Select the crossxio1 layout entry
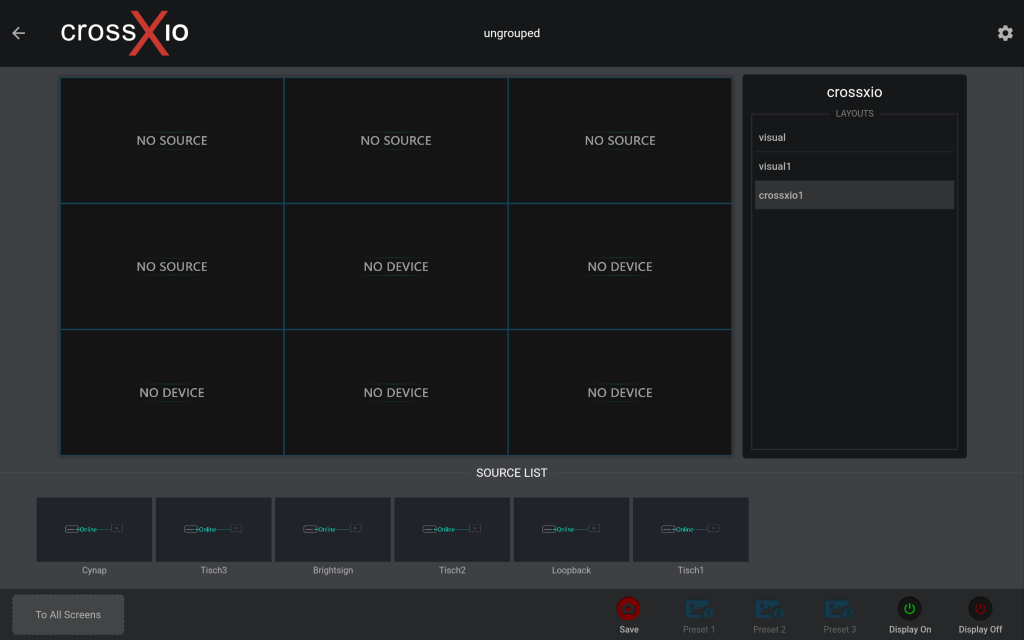This screenshot has height=640, width=1024. tap(854, 196)
